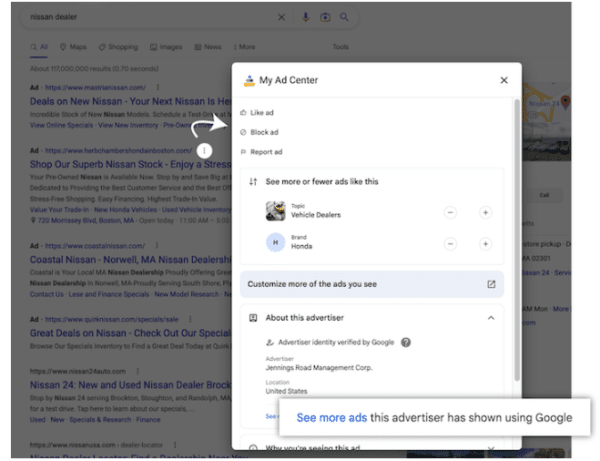
Task: See fewer Vehicle Dealers topic ads
Action: click(x=450, y=212)
